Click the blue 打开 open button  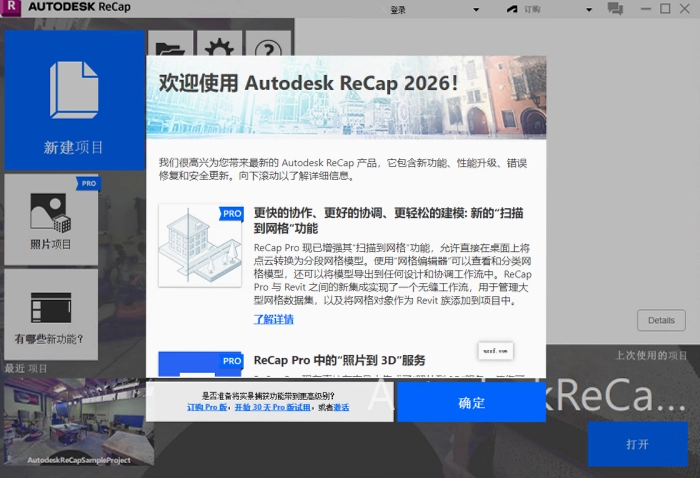pos(638,444)
